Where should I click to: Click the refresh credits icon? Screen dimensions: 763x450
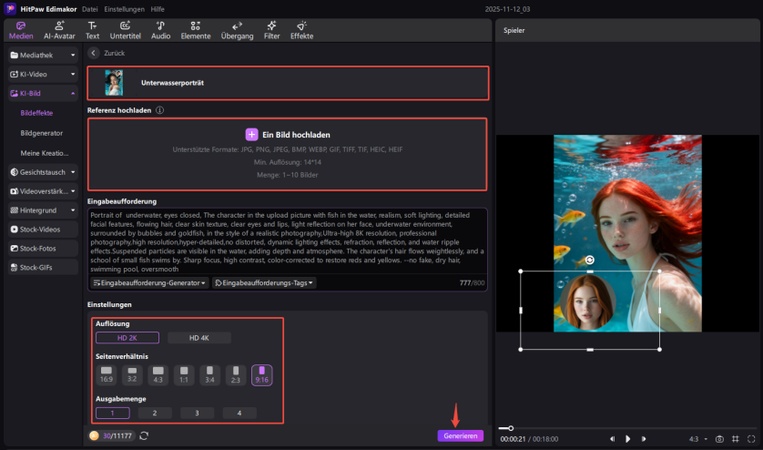point(144,436)
